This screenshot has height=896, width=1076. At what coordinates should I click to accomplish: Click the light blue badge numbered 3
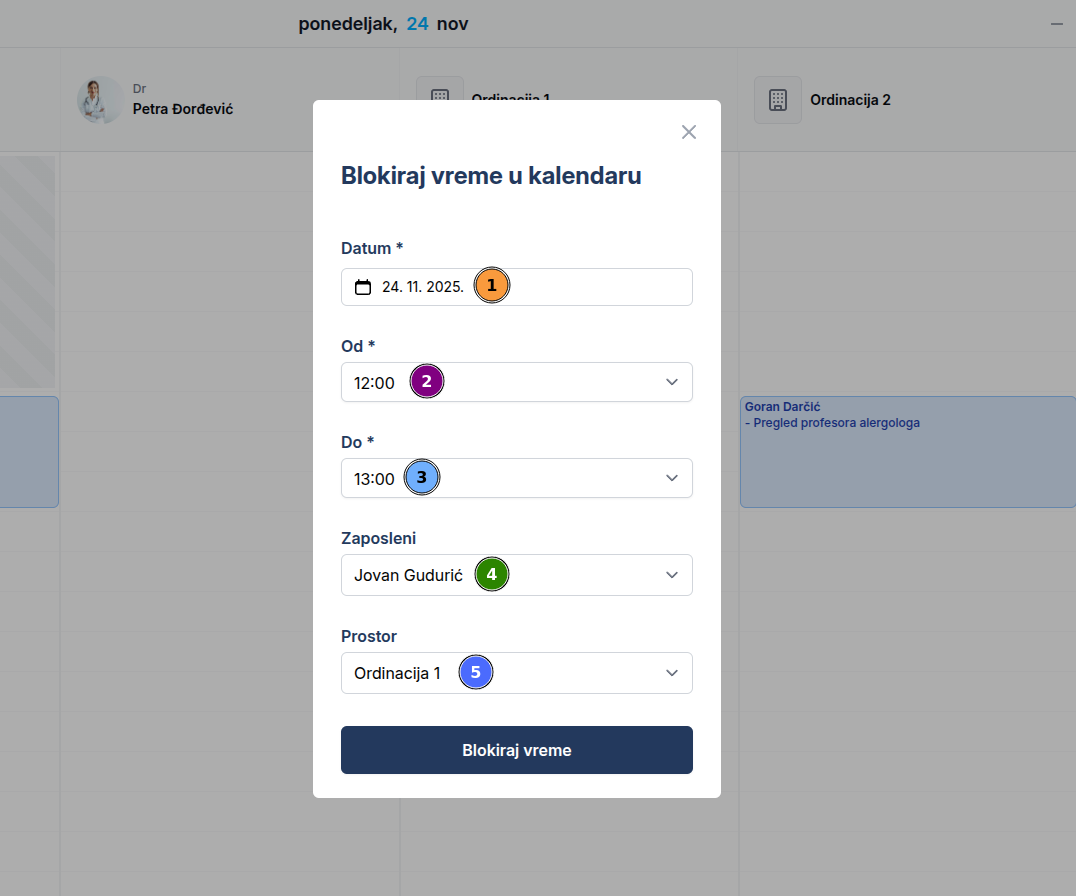coord(422,478)
